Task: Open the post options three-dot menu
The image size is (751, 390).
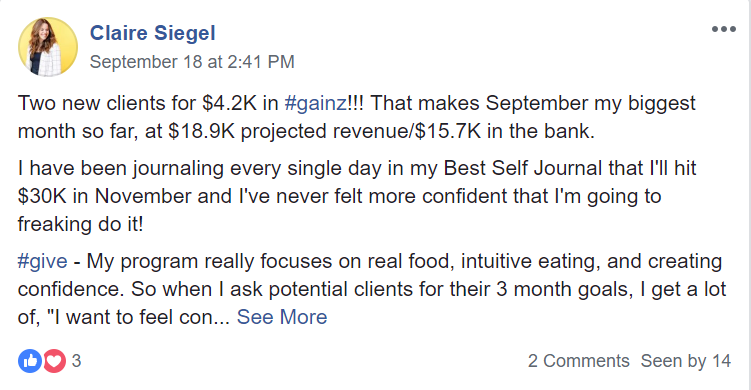Action: click(723, 29)
